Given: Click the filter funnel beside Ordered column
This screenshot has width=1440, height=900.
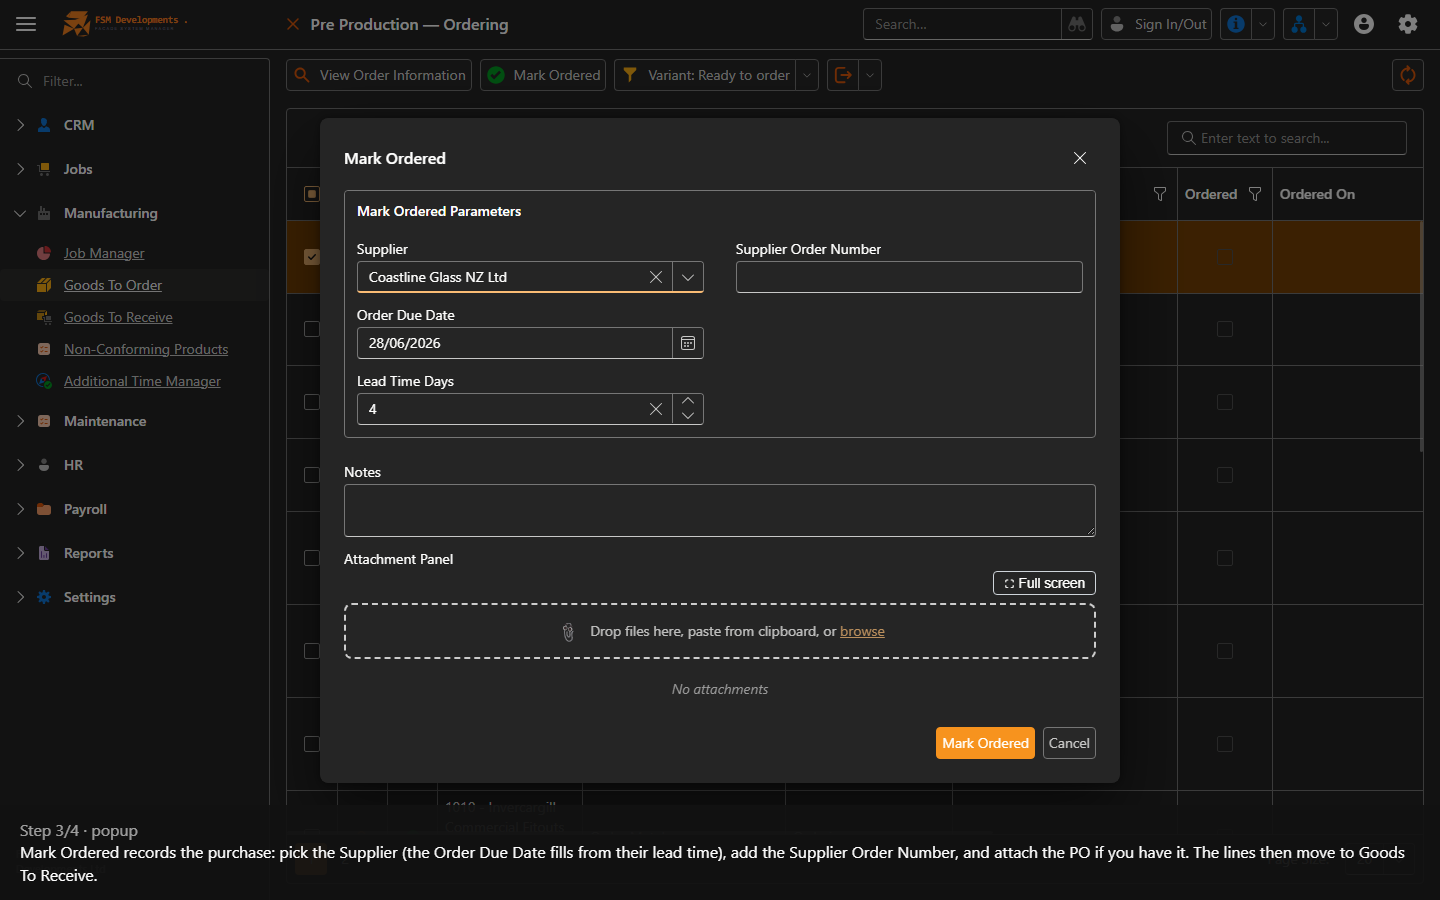Looking at the screenshot, I should point(1255,194).
